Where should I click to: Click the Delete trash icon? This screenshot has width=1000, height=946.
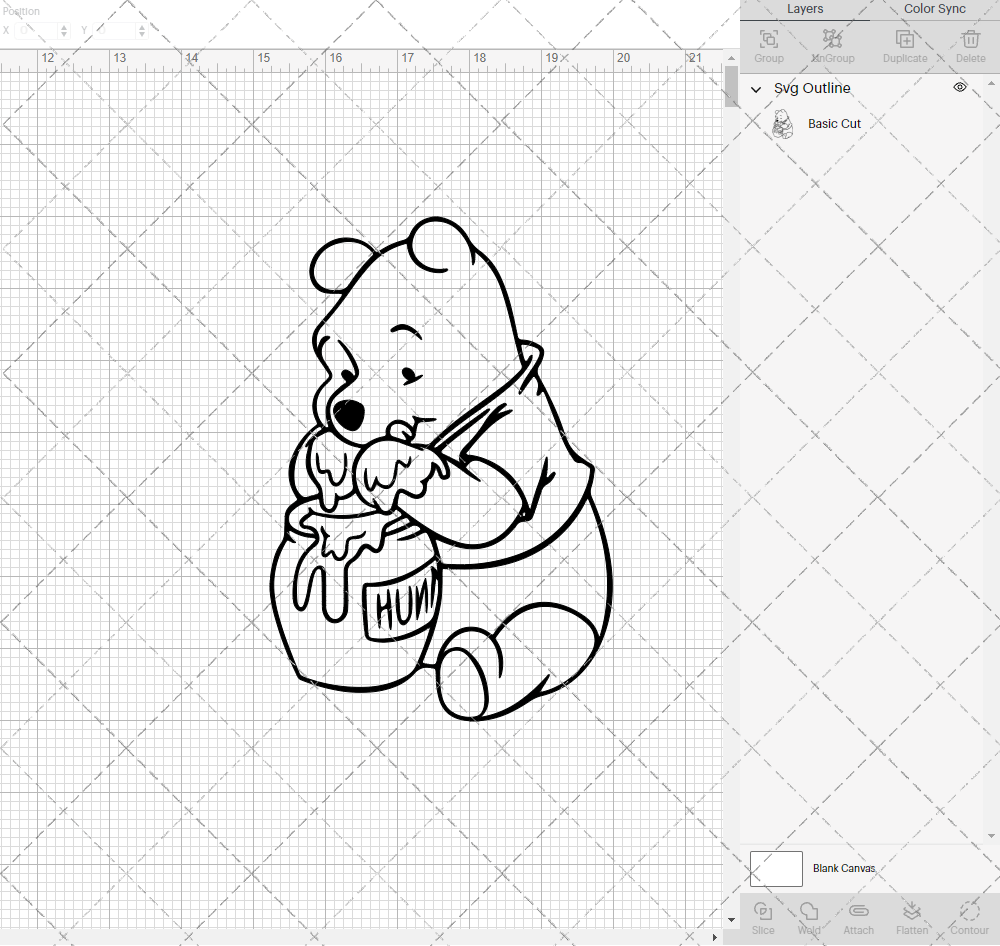click(969, 40)
